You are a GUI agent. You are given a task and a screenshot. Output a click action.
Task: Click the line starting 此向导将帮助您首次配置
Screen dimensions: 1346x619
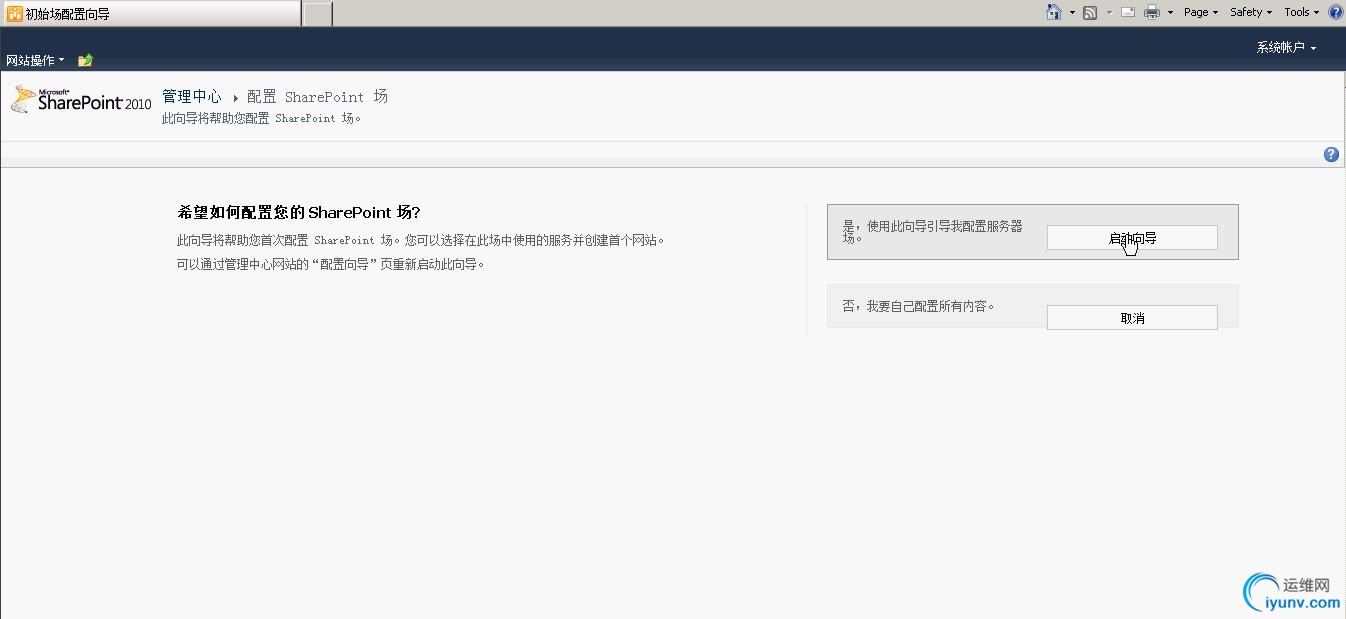pos(421,240)
